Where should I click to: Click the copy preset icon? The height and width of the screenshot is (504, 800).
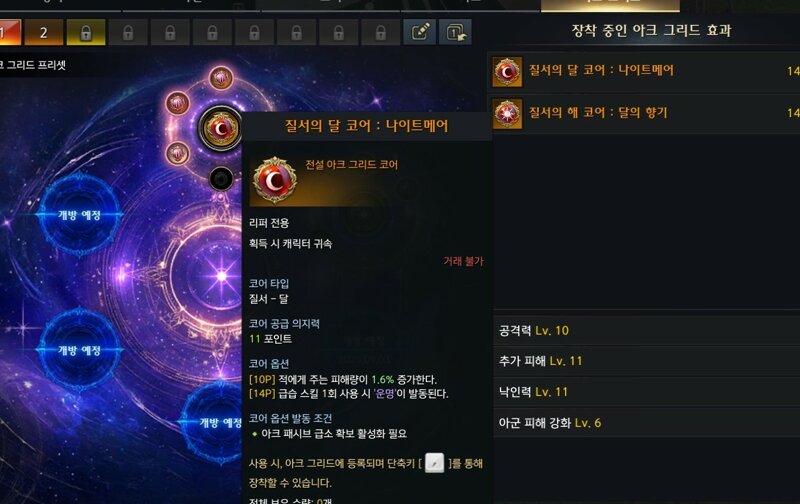[x=456, y=32]
